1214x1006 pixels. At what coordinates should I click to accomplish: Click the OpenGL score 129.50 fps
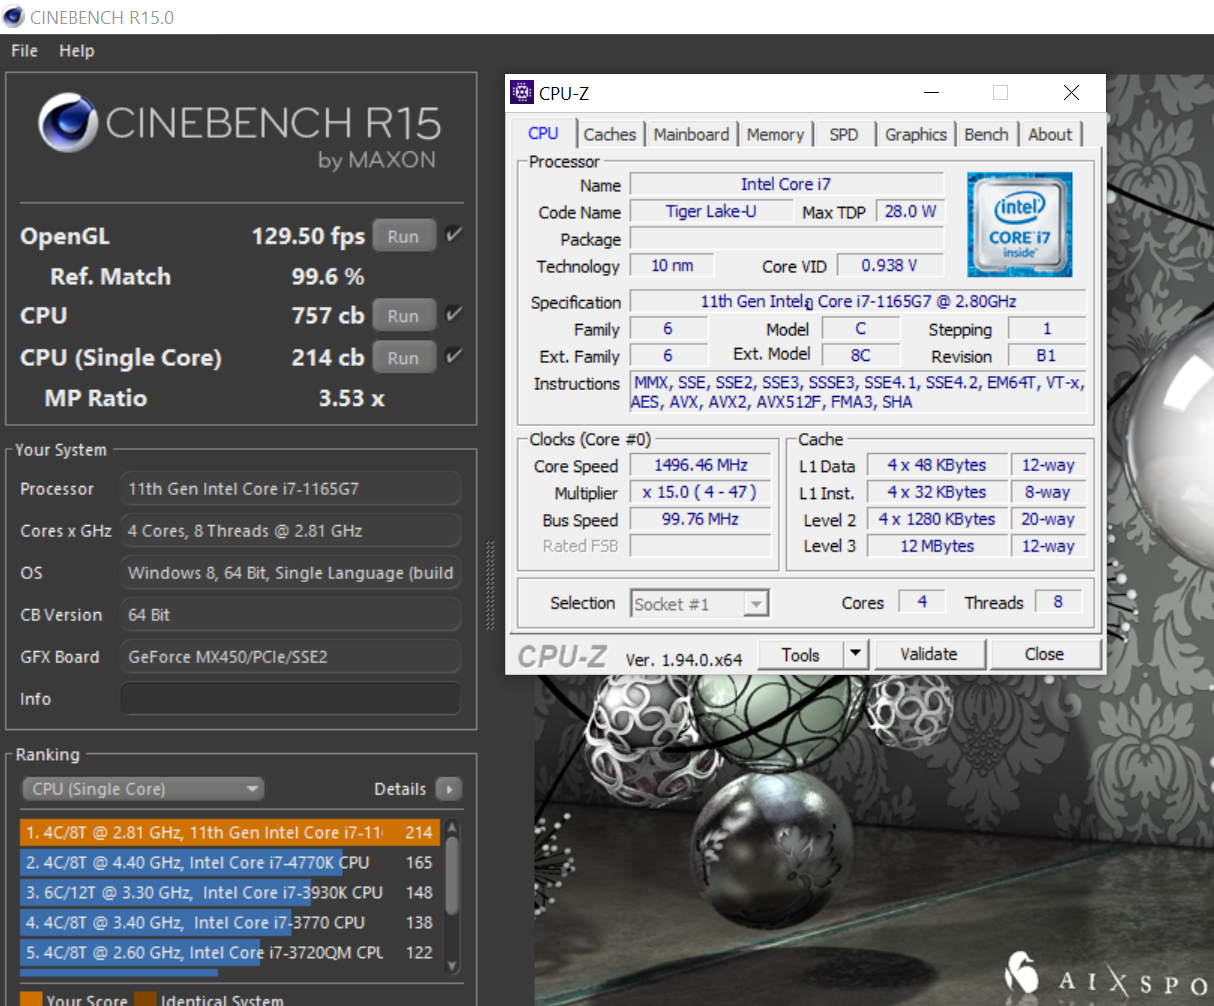pyautogui.click(x=308, y=236)
